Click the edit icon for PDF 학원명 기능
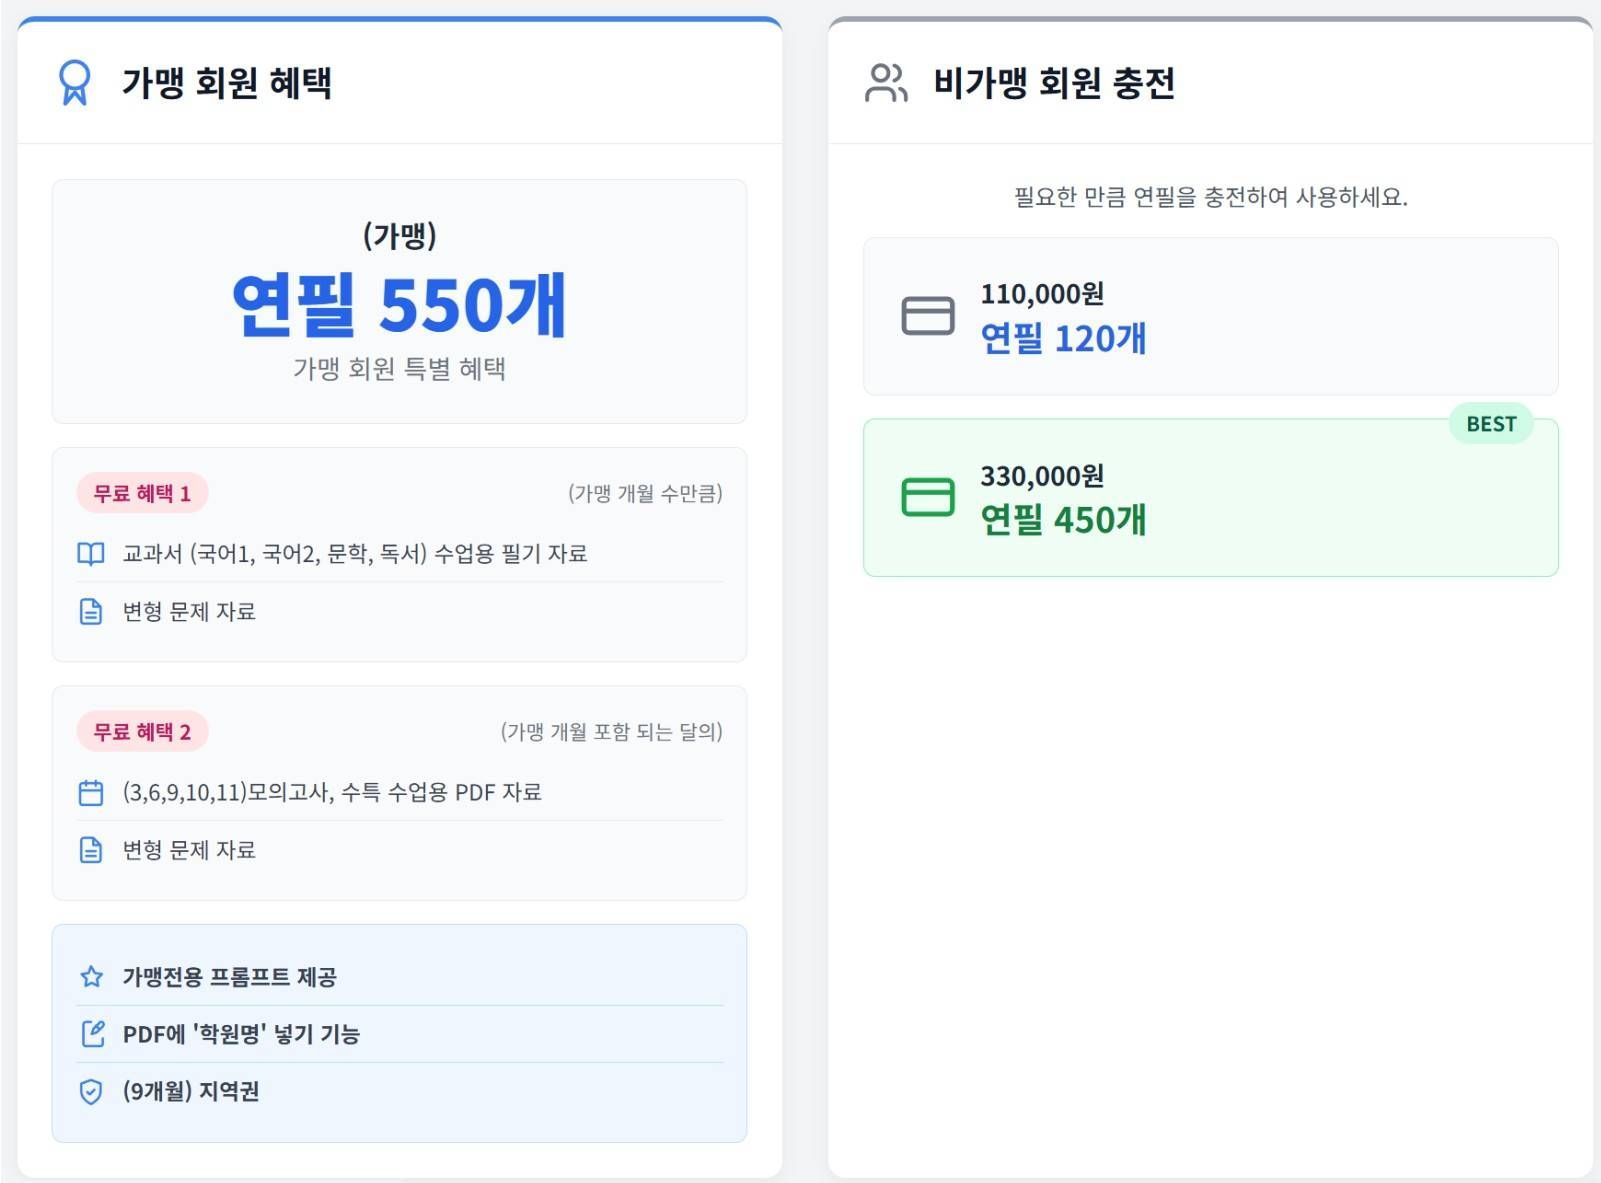This screenshot has height=1183, width=1601. point(92,1034)
